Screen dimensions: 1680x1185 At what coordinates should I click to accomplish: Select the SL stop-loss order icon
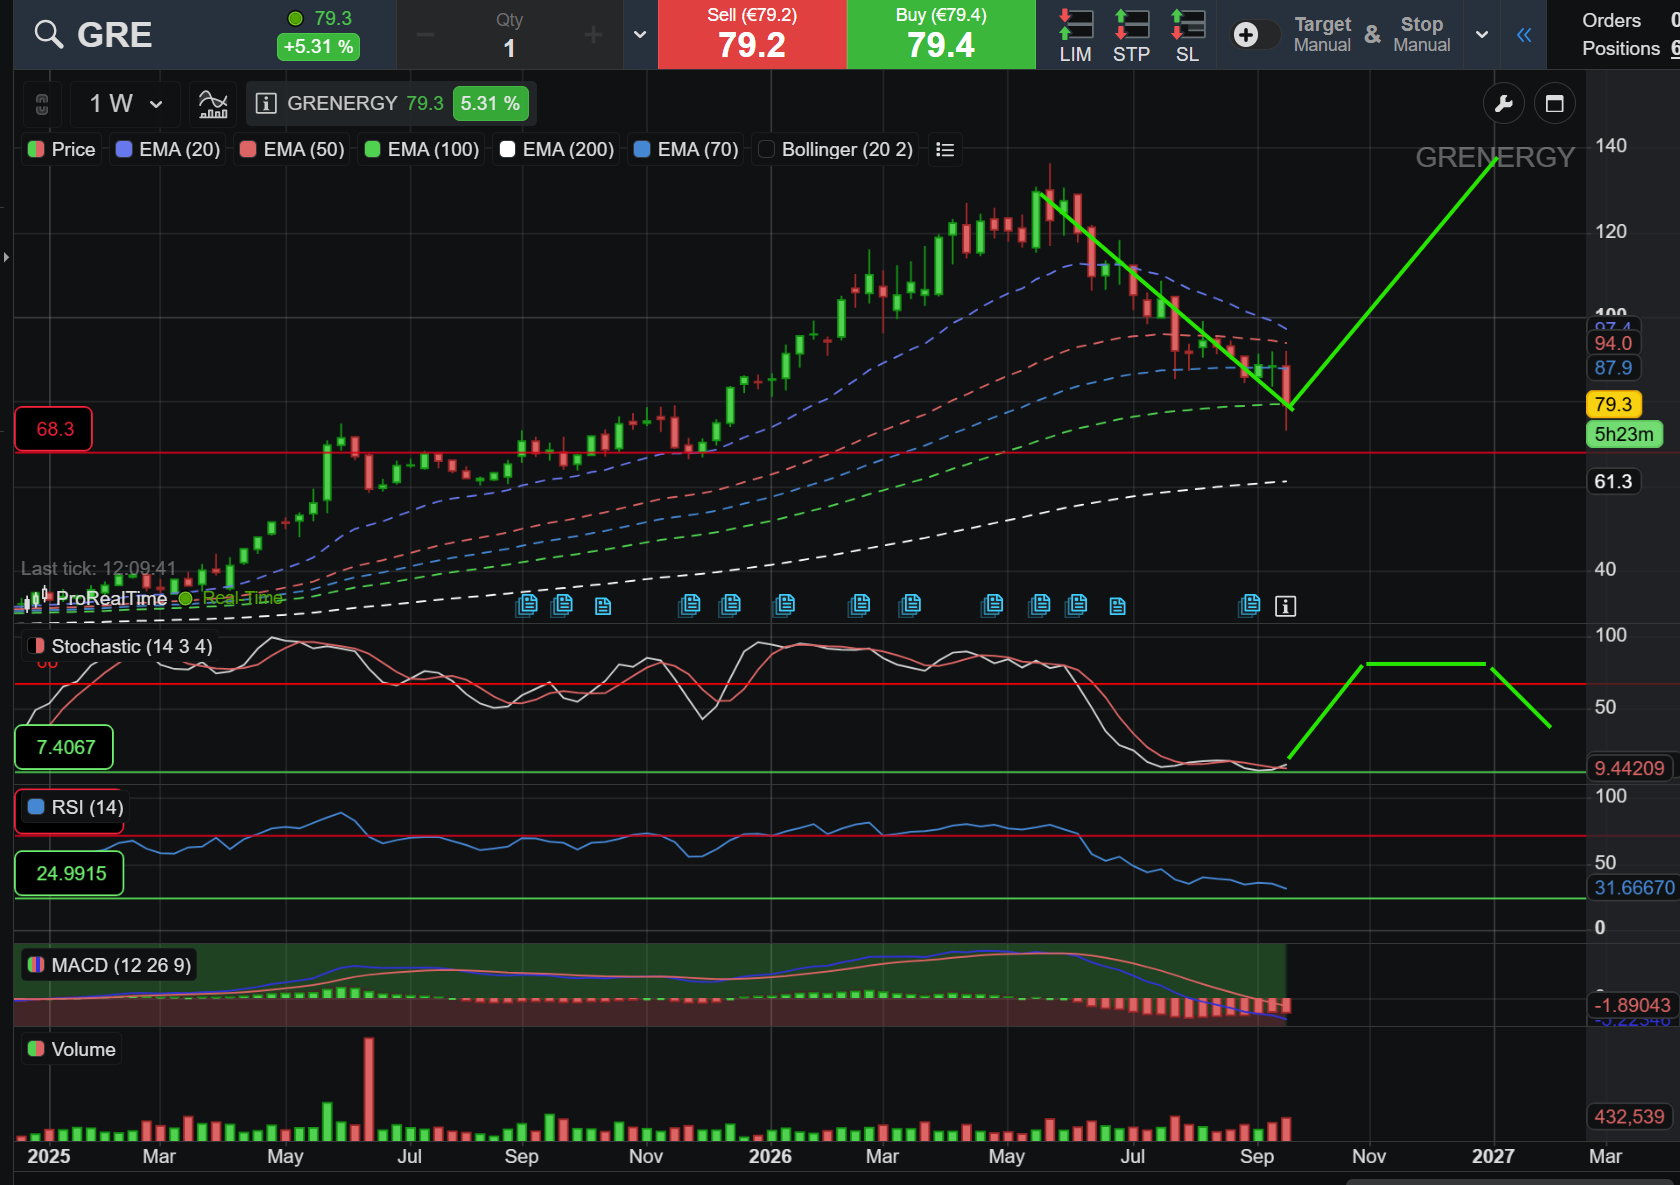(x=1188, y=35)
